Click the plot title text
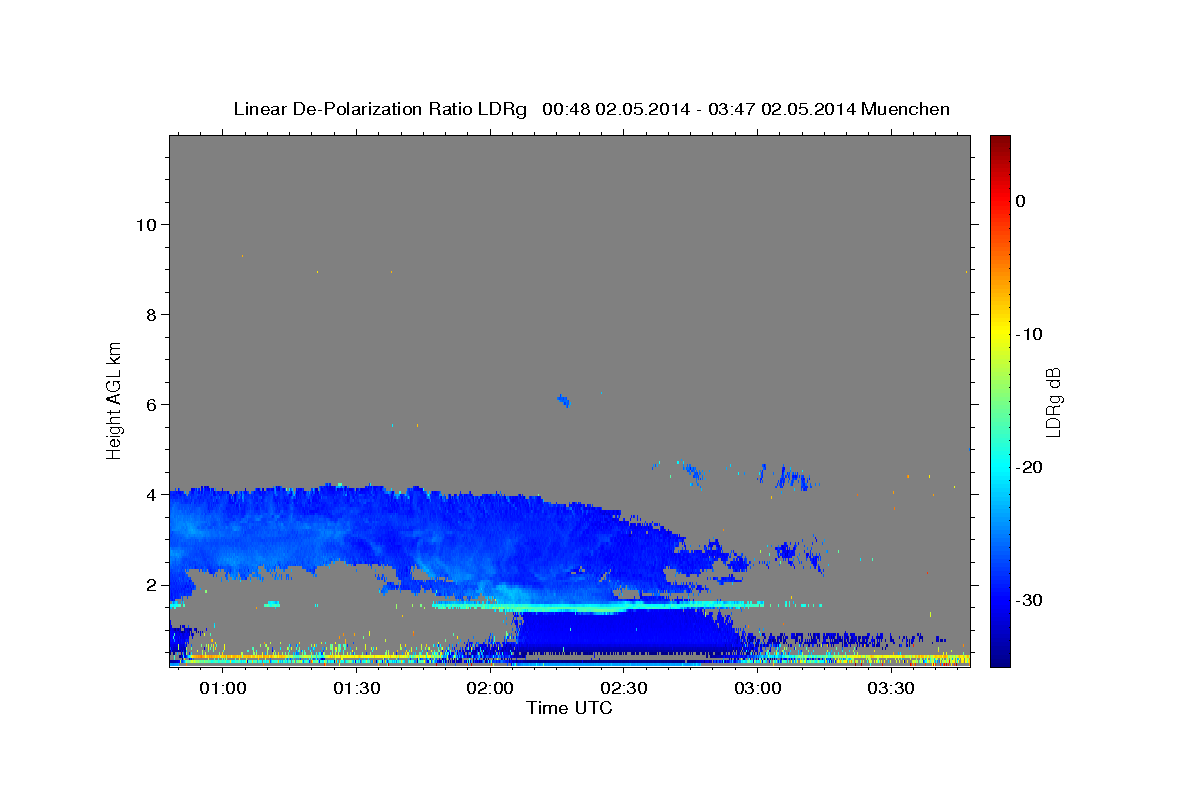1200x800 pixels. coord(591,109)
